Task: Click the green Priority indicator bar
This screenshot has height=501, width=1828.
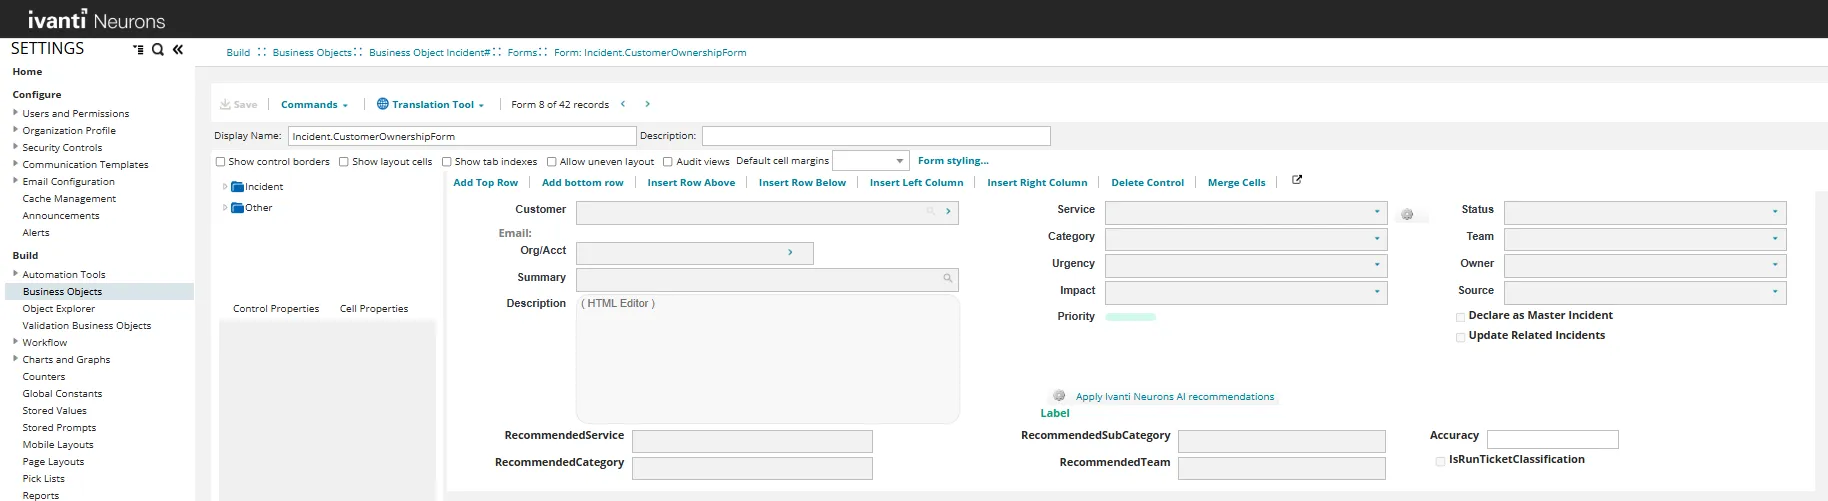Action: (1130, 317)
